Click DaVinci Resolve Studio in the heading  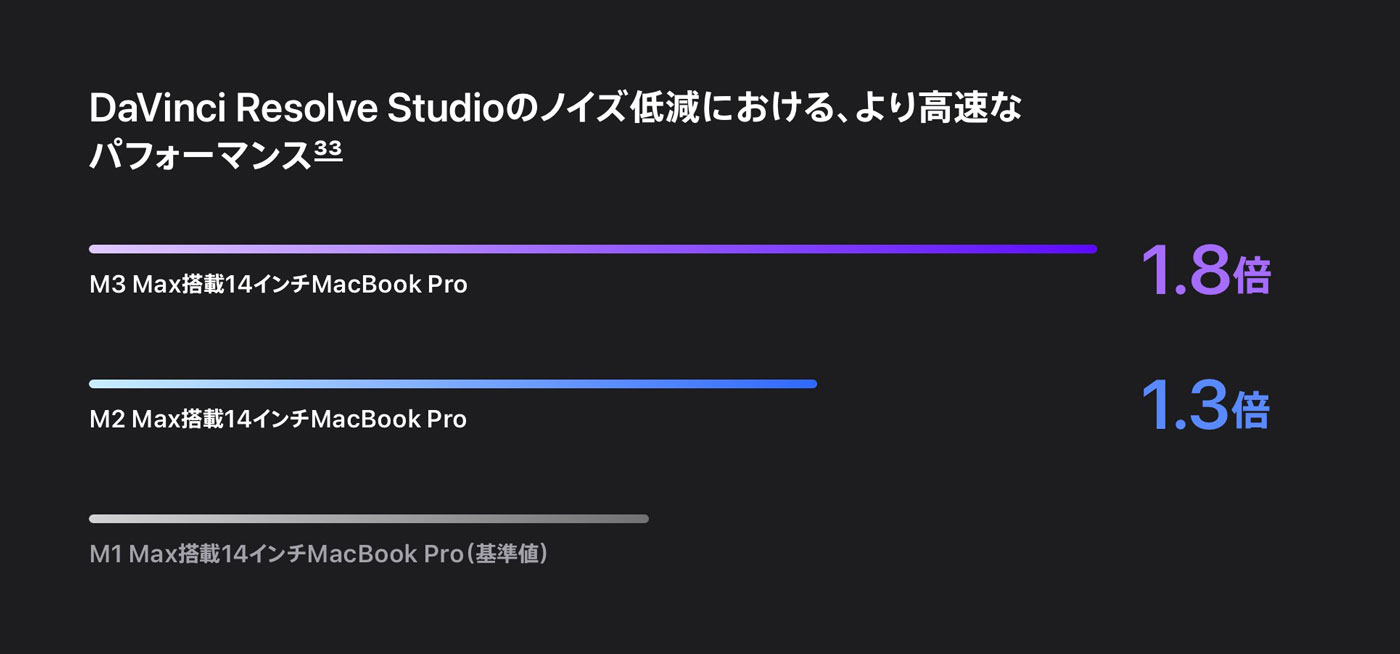(x=297, y=109)
